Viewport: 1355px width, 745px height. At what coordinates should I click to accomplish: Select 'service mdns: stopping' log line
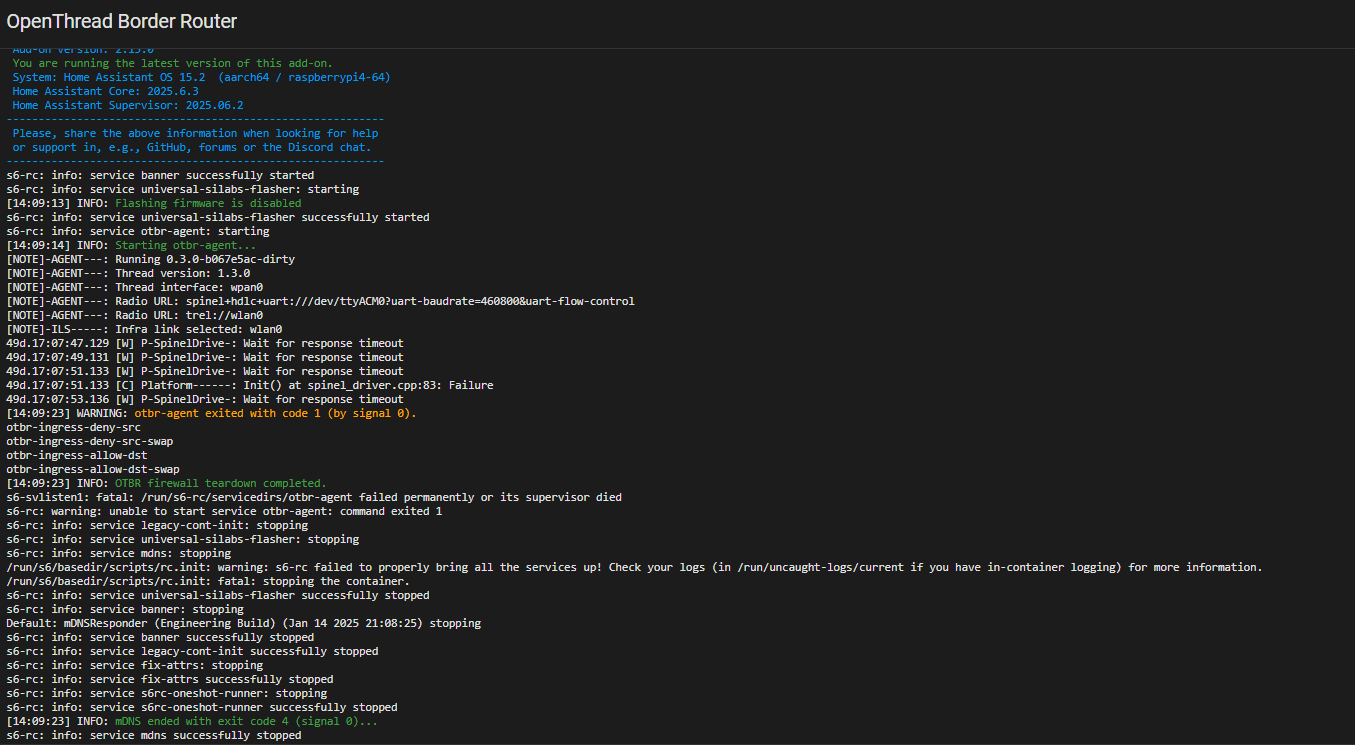click(x=118, y=553)
